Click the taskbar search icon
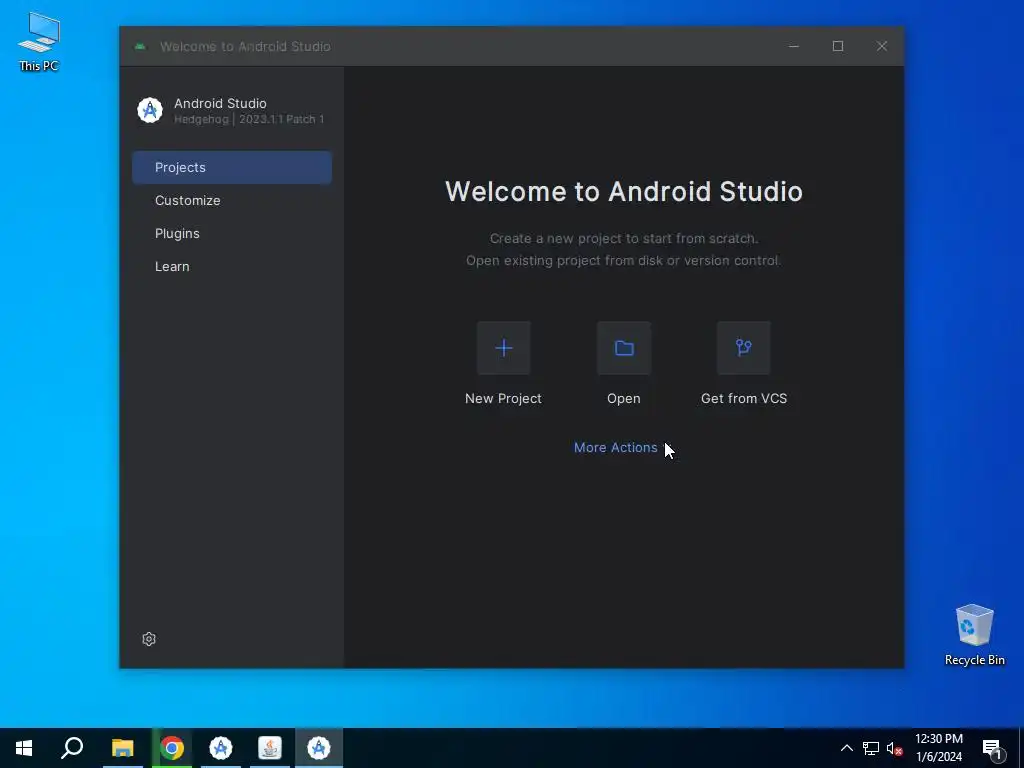The width and height of the screenshot is (1024, 768). [x=72, y=748]
